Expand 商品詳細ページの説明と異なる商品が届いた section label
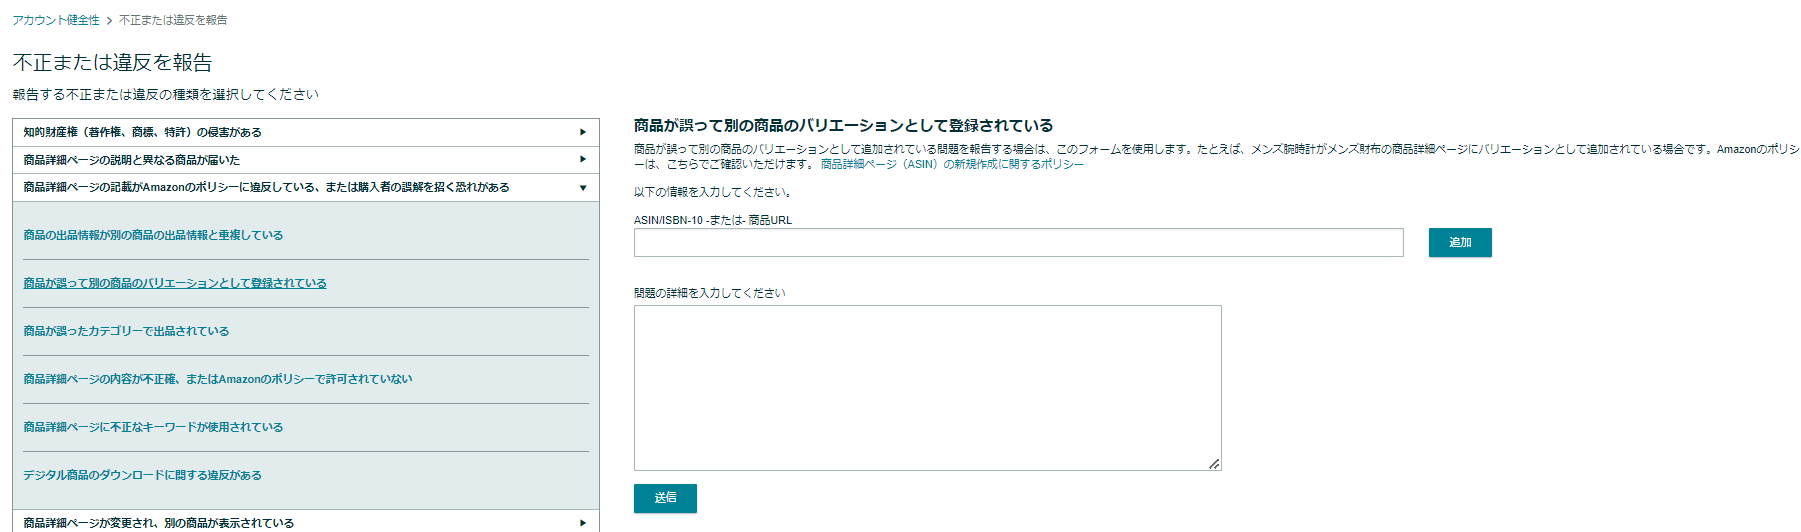The height and width of the screenshot is (532, 1801). (x=132, y=160)
